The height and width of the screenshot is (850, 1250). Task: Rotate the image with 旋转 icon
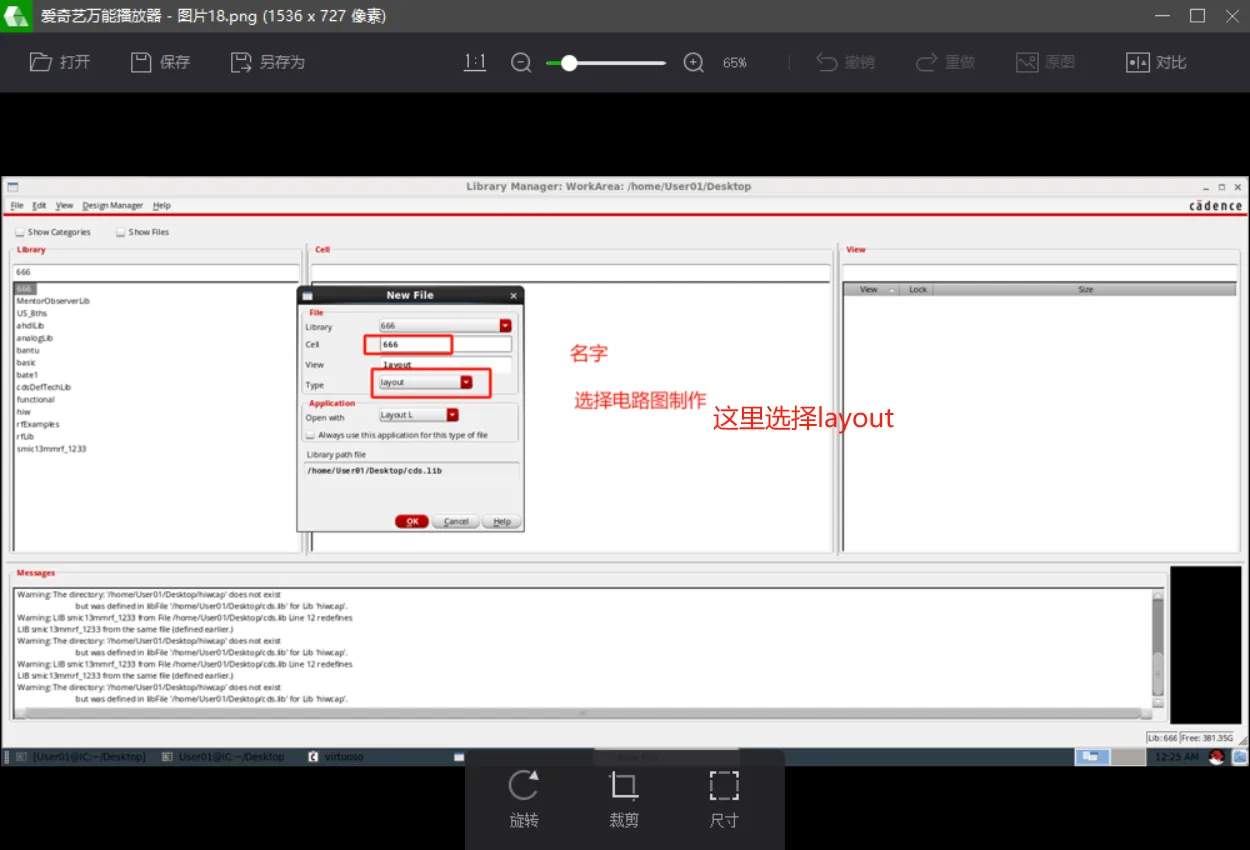point(524,786)
